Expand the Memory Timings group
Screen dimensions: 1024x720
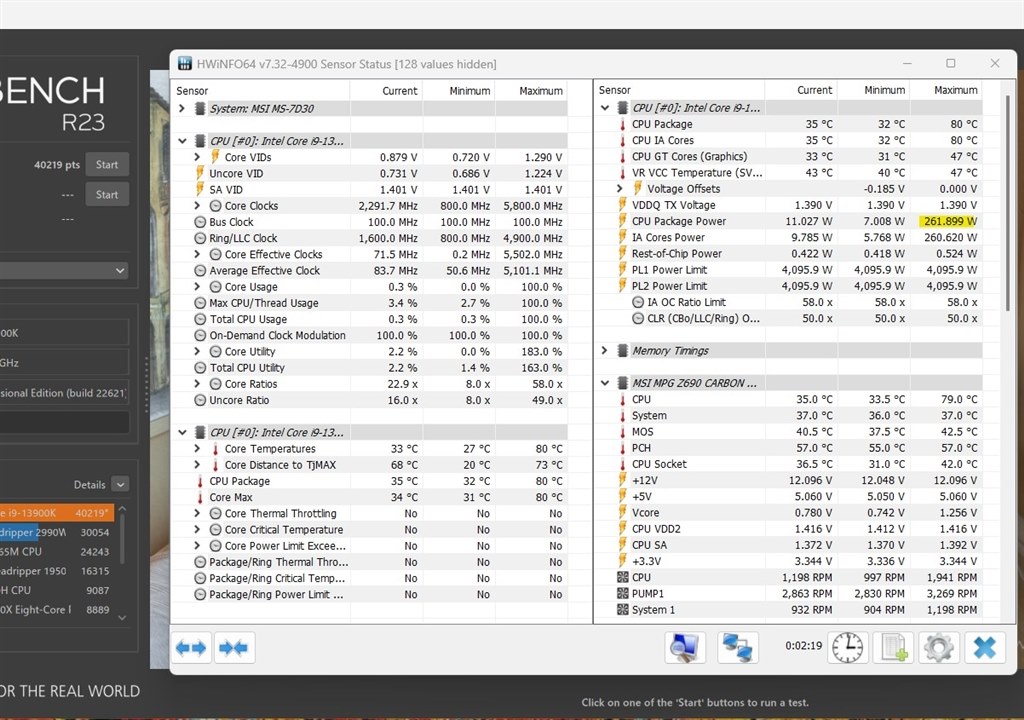(x=605, y=351)
